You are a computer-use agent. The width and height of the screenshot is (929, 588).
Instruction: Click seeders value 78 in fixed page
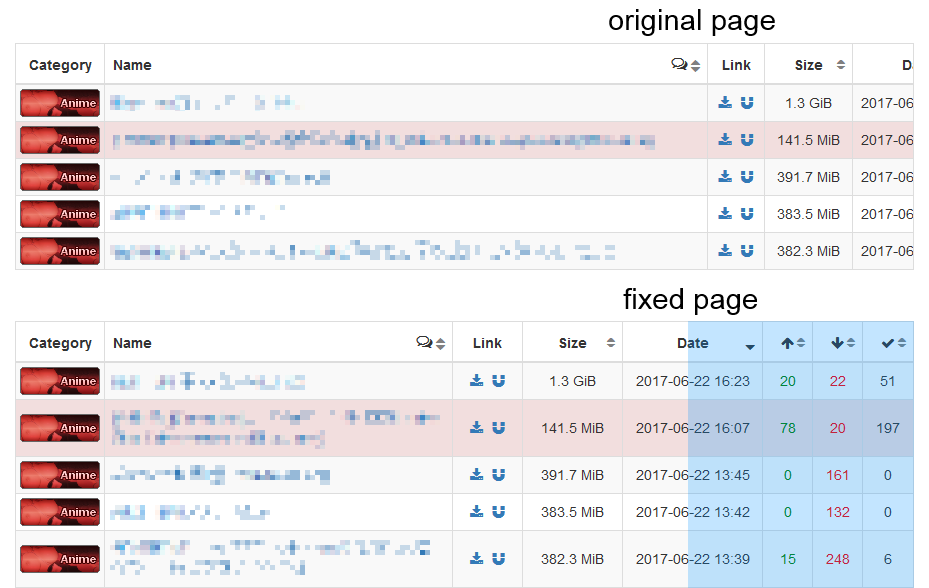[x=787, y=428]
